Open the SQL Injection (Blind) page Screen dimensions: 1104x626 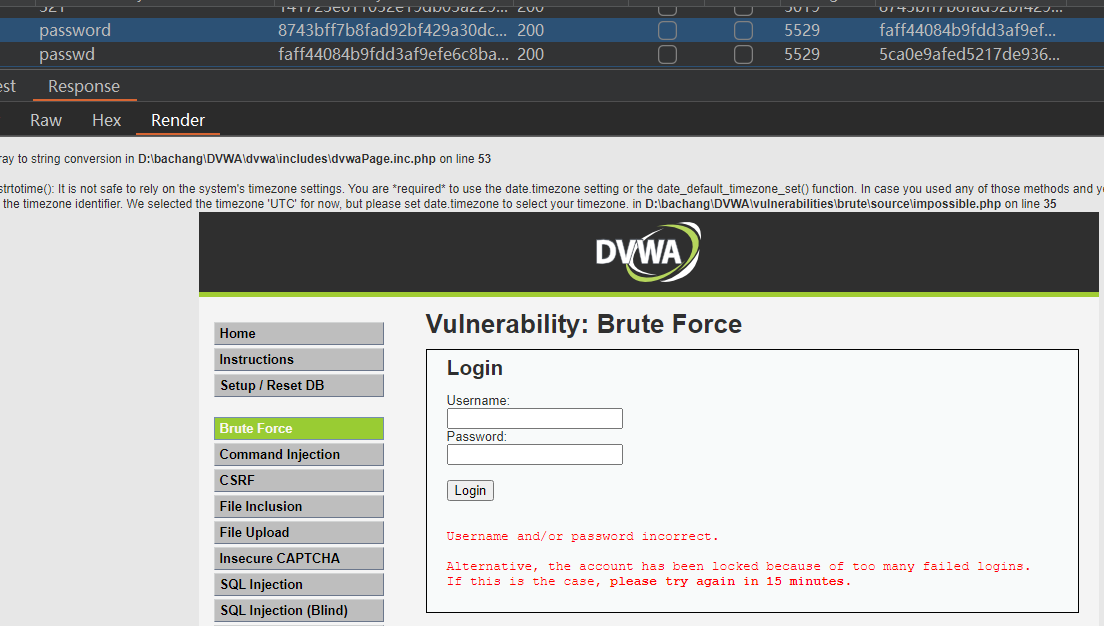[299, 611]
